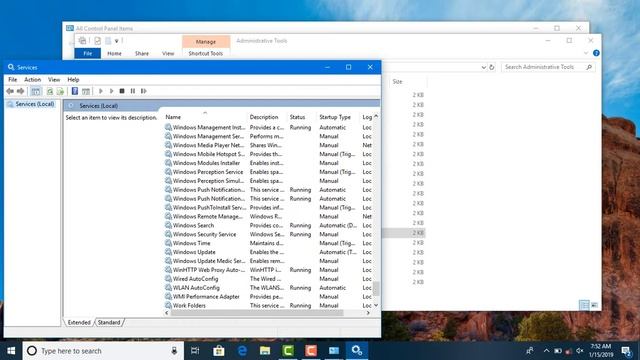The height and width of the screenshot is (360, 640).
Task: Switch to the Extended tab
Action: 79,322
